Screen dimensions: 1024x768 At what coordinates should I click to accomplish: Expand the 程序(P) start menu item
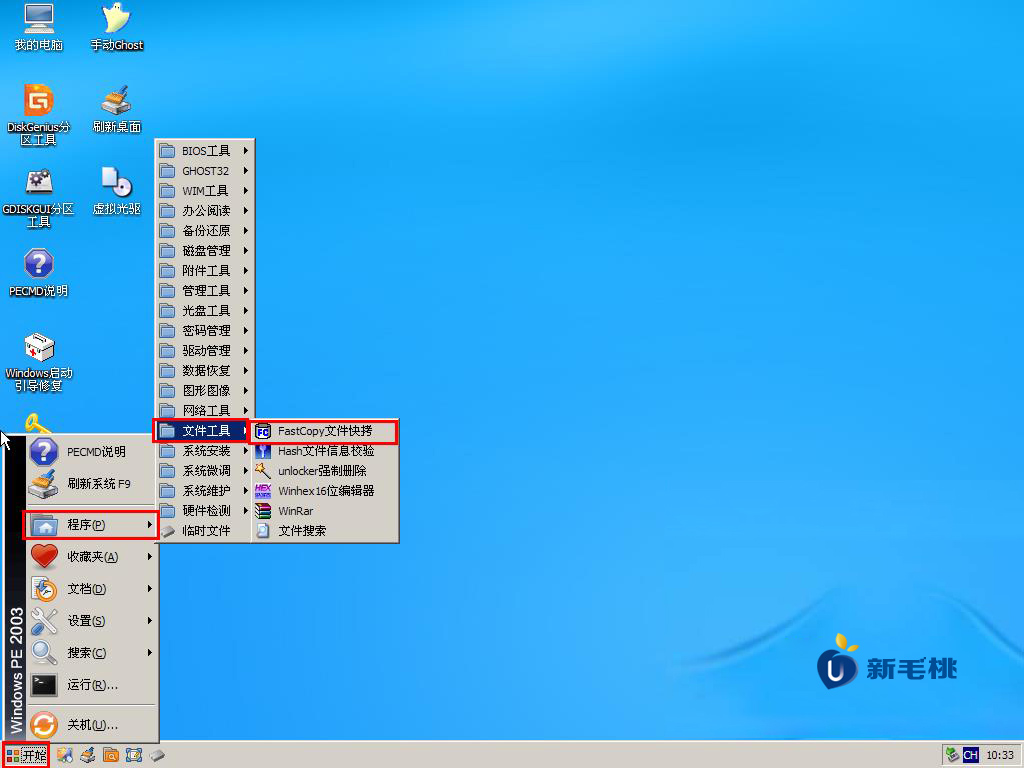pyautogui.click(x=91, y=525)
